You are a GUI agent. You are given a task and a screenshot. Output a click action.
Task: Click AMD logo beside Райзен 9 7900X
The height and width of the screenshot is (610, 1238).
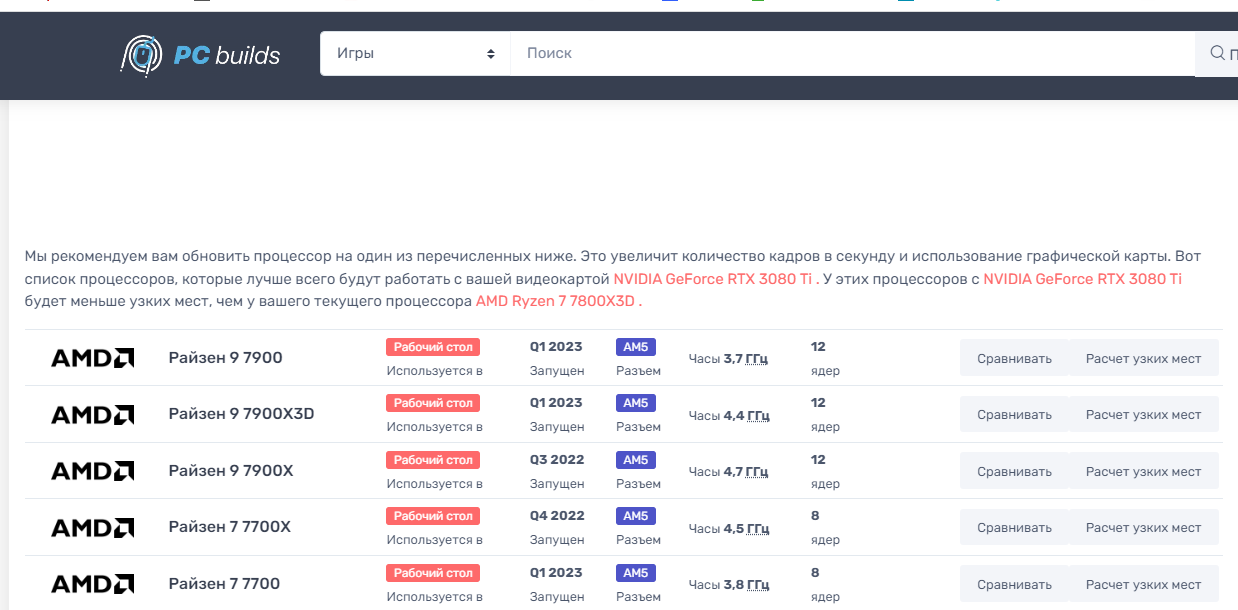point(92,471)
